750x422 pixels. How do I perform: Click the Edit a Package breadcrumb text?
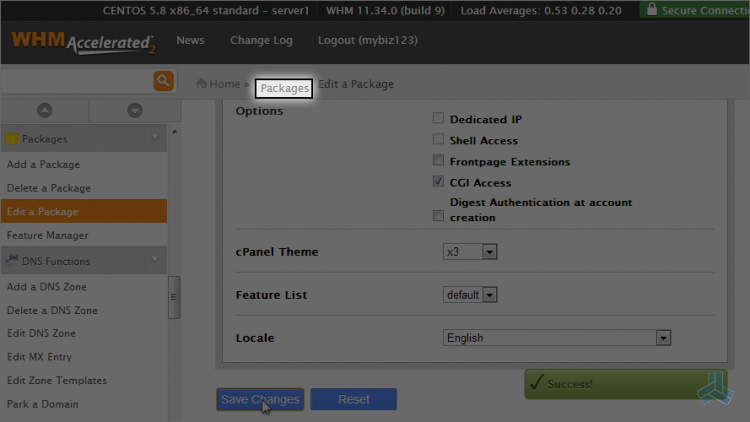[356, 84]
